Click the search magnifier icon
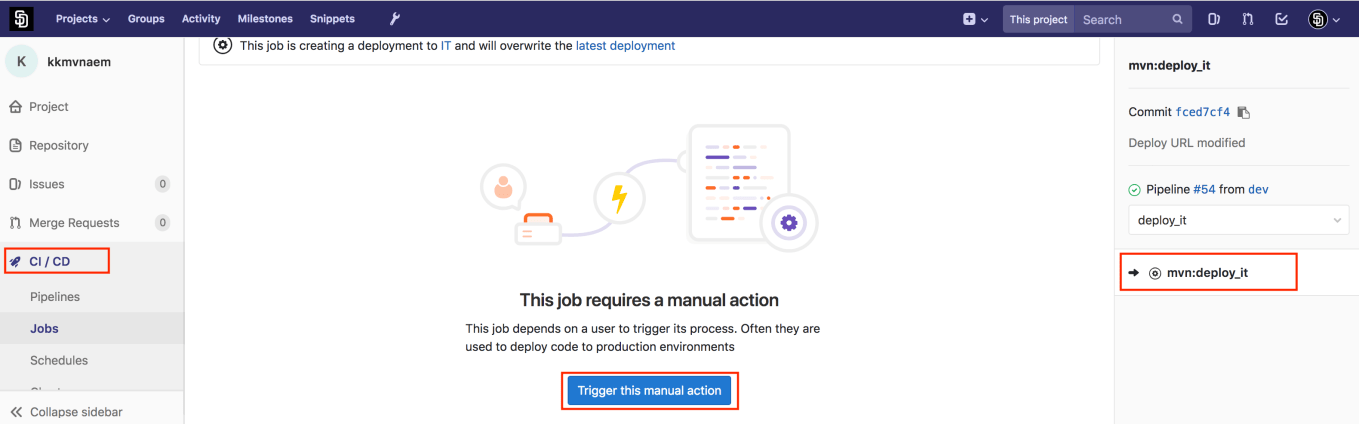The height and width of the screenshot is (424, 1359). coord(1178,19)
